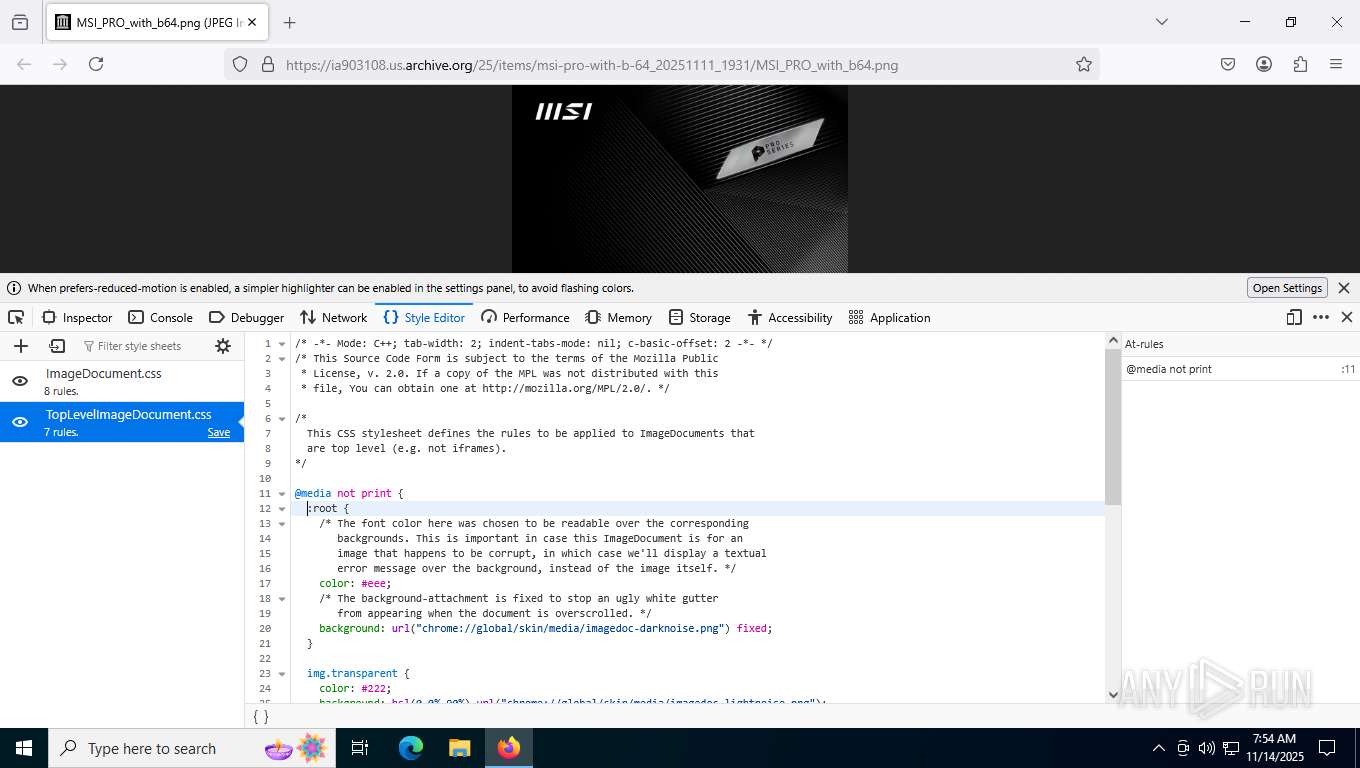The height and width of the screenshot is (768, 1360).
Task: Collapse the comment fold at line 1
Action: coord(282,343)
